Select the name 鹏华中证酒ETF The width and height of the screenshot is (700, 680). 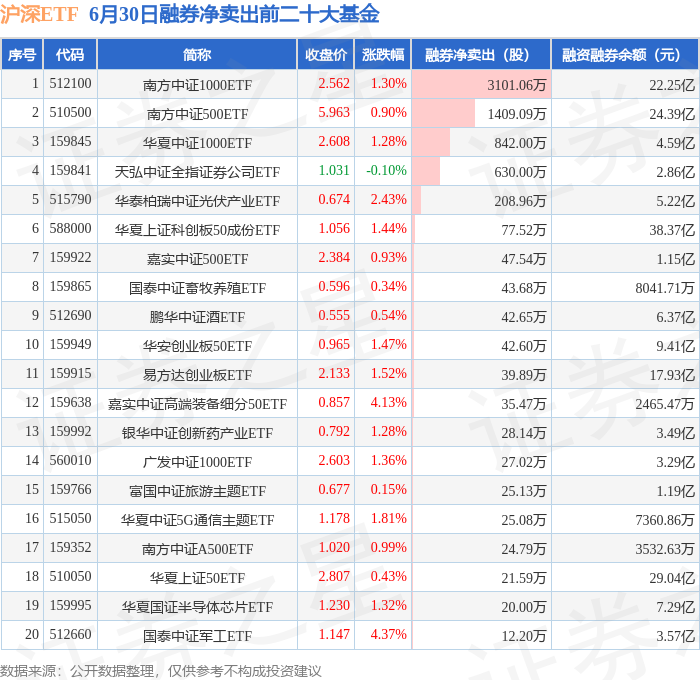[x=197, y=317]
